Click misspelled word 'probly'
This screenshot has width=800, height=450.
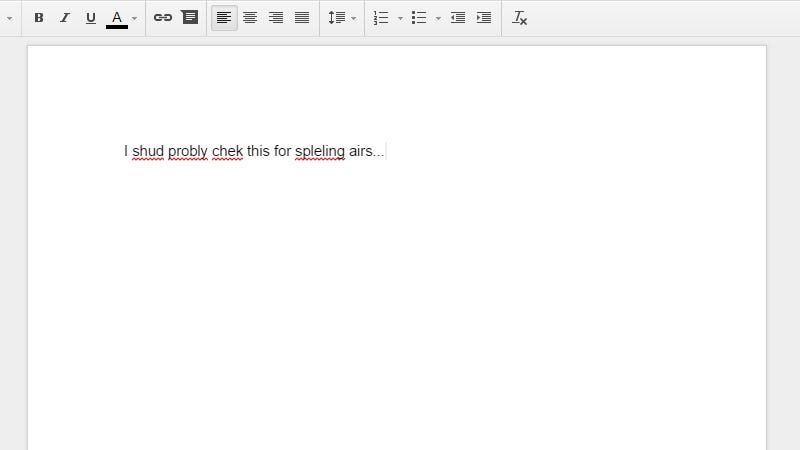(188, 152)
